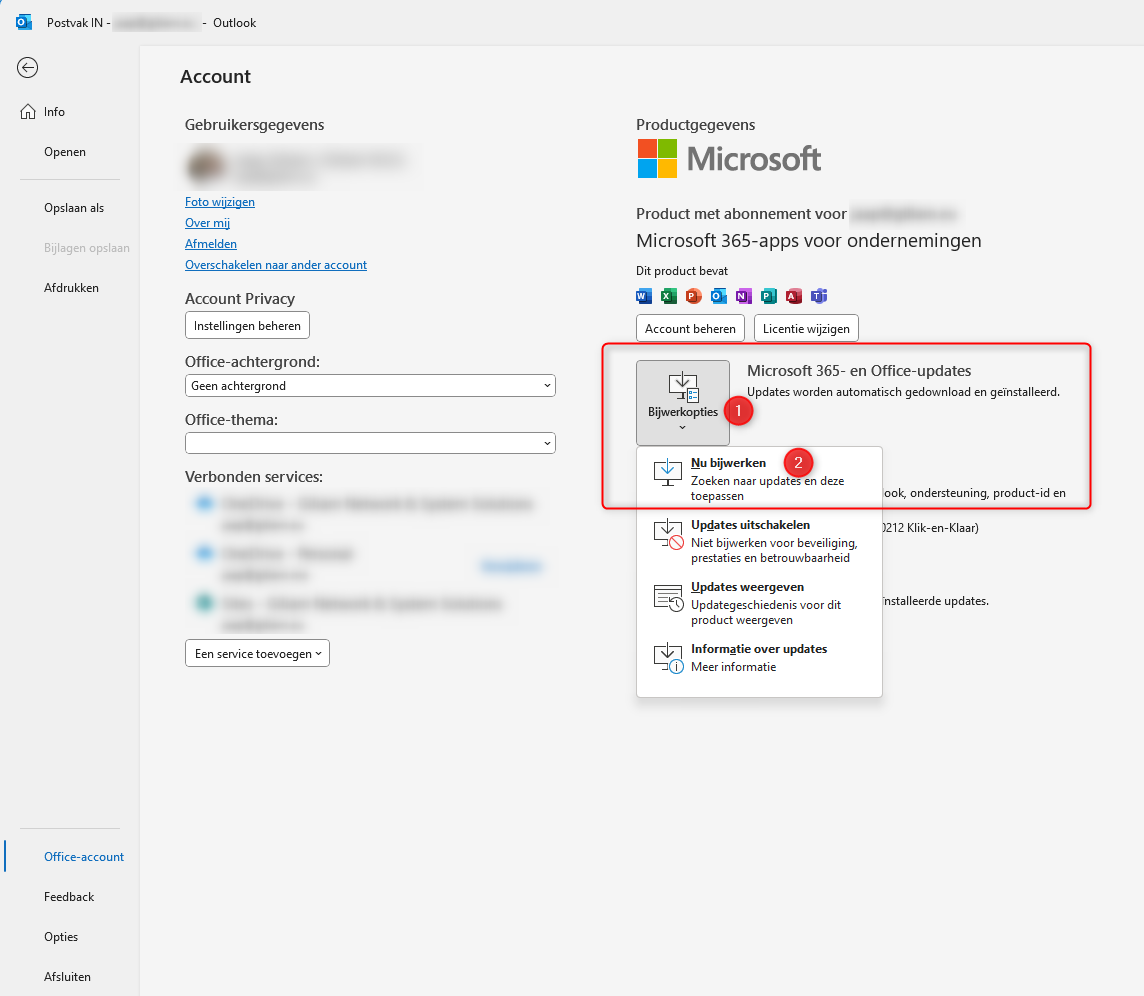Click the Updates uitschakelen icon
The height and width of the screenshot is (996, 1144).
click(x=668, y=534)
